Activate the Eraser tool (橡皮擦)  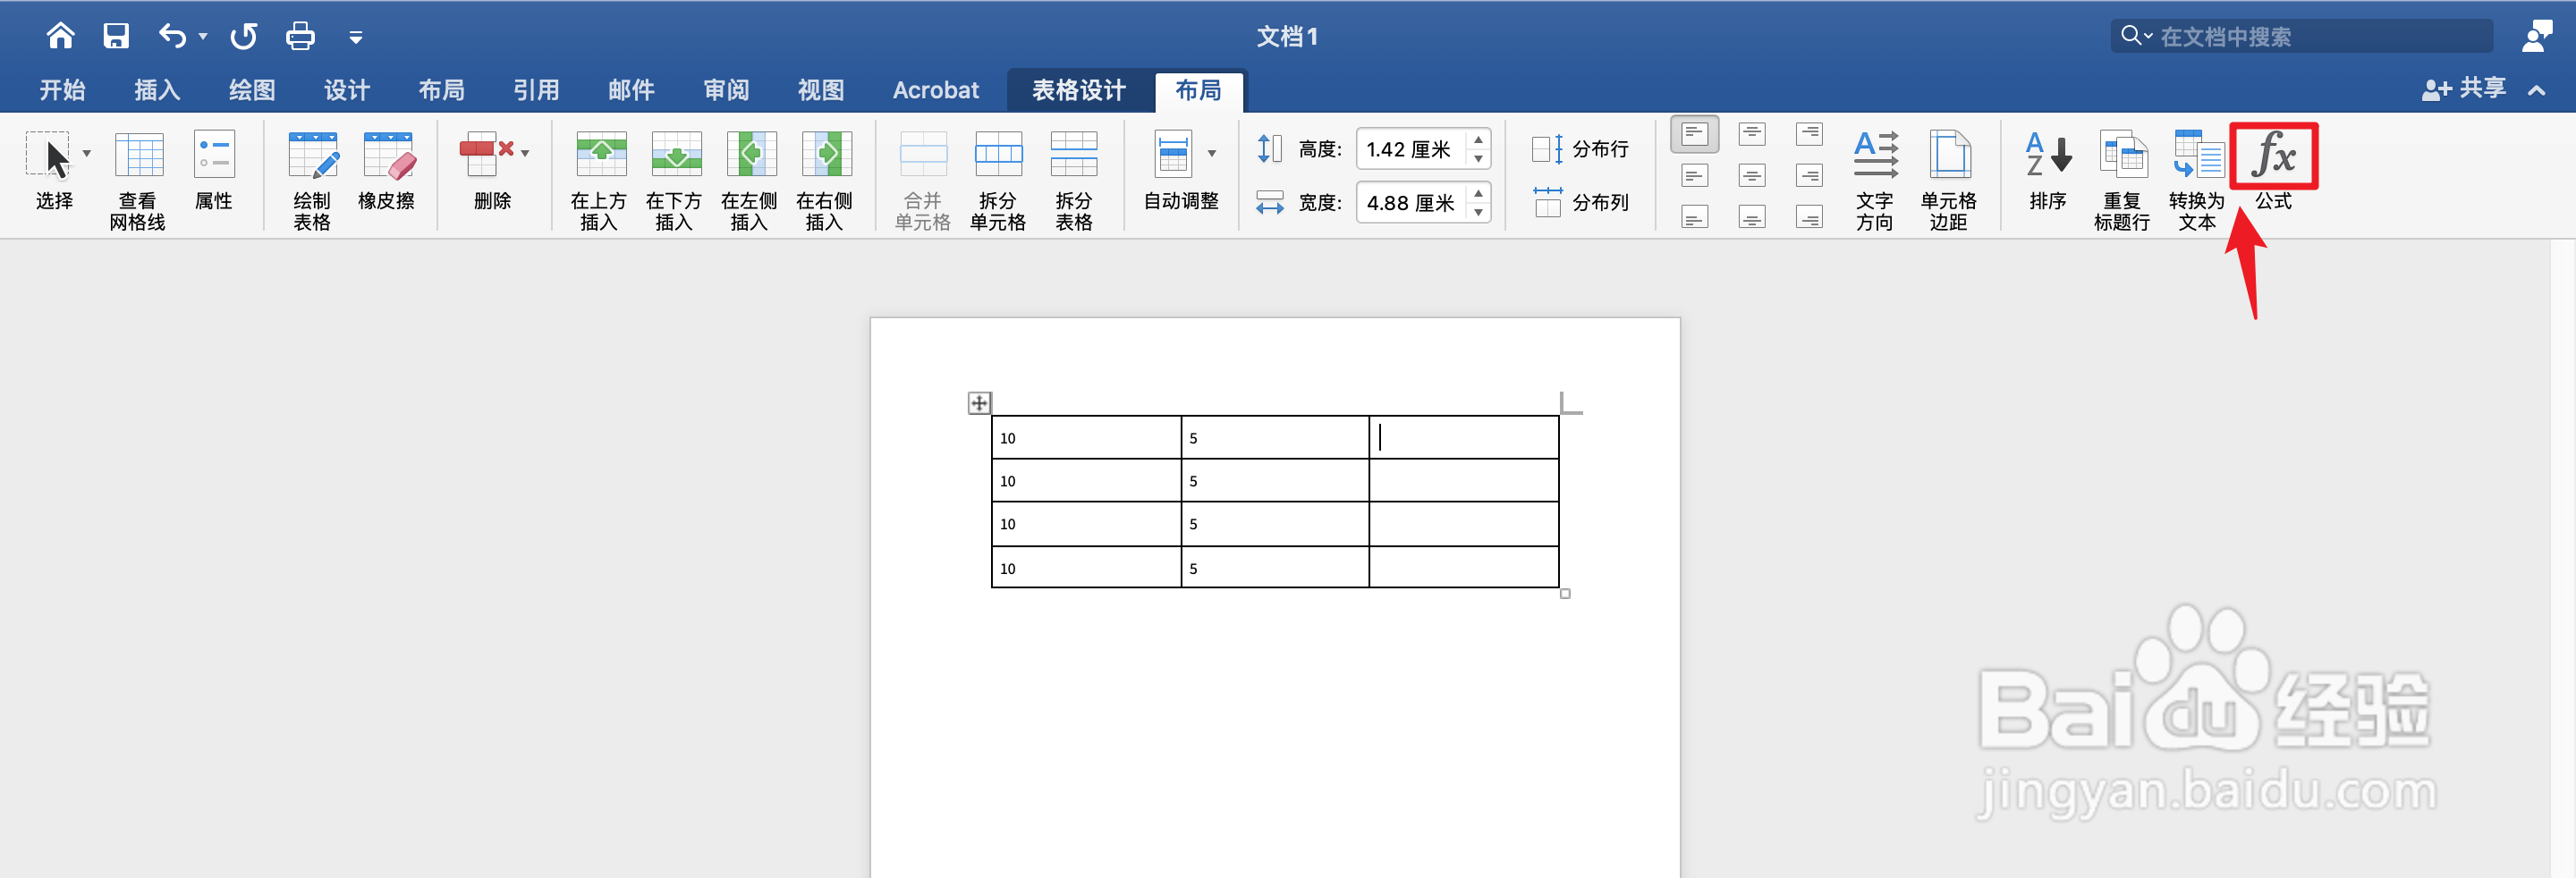pyautogui.click(x=387, y=170)
